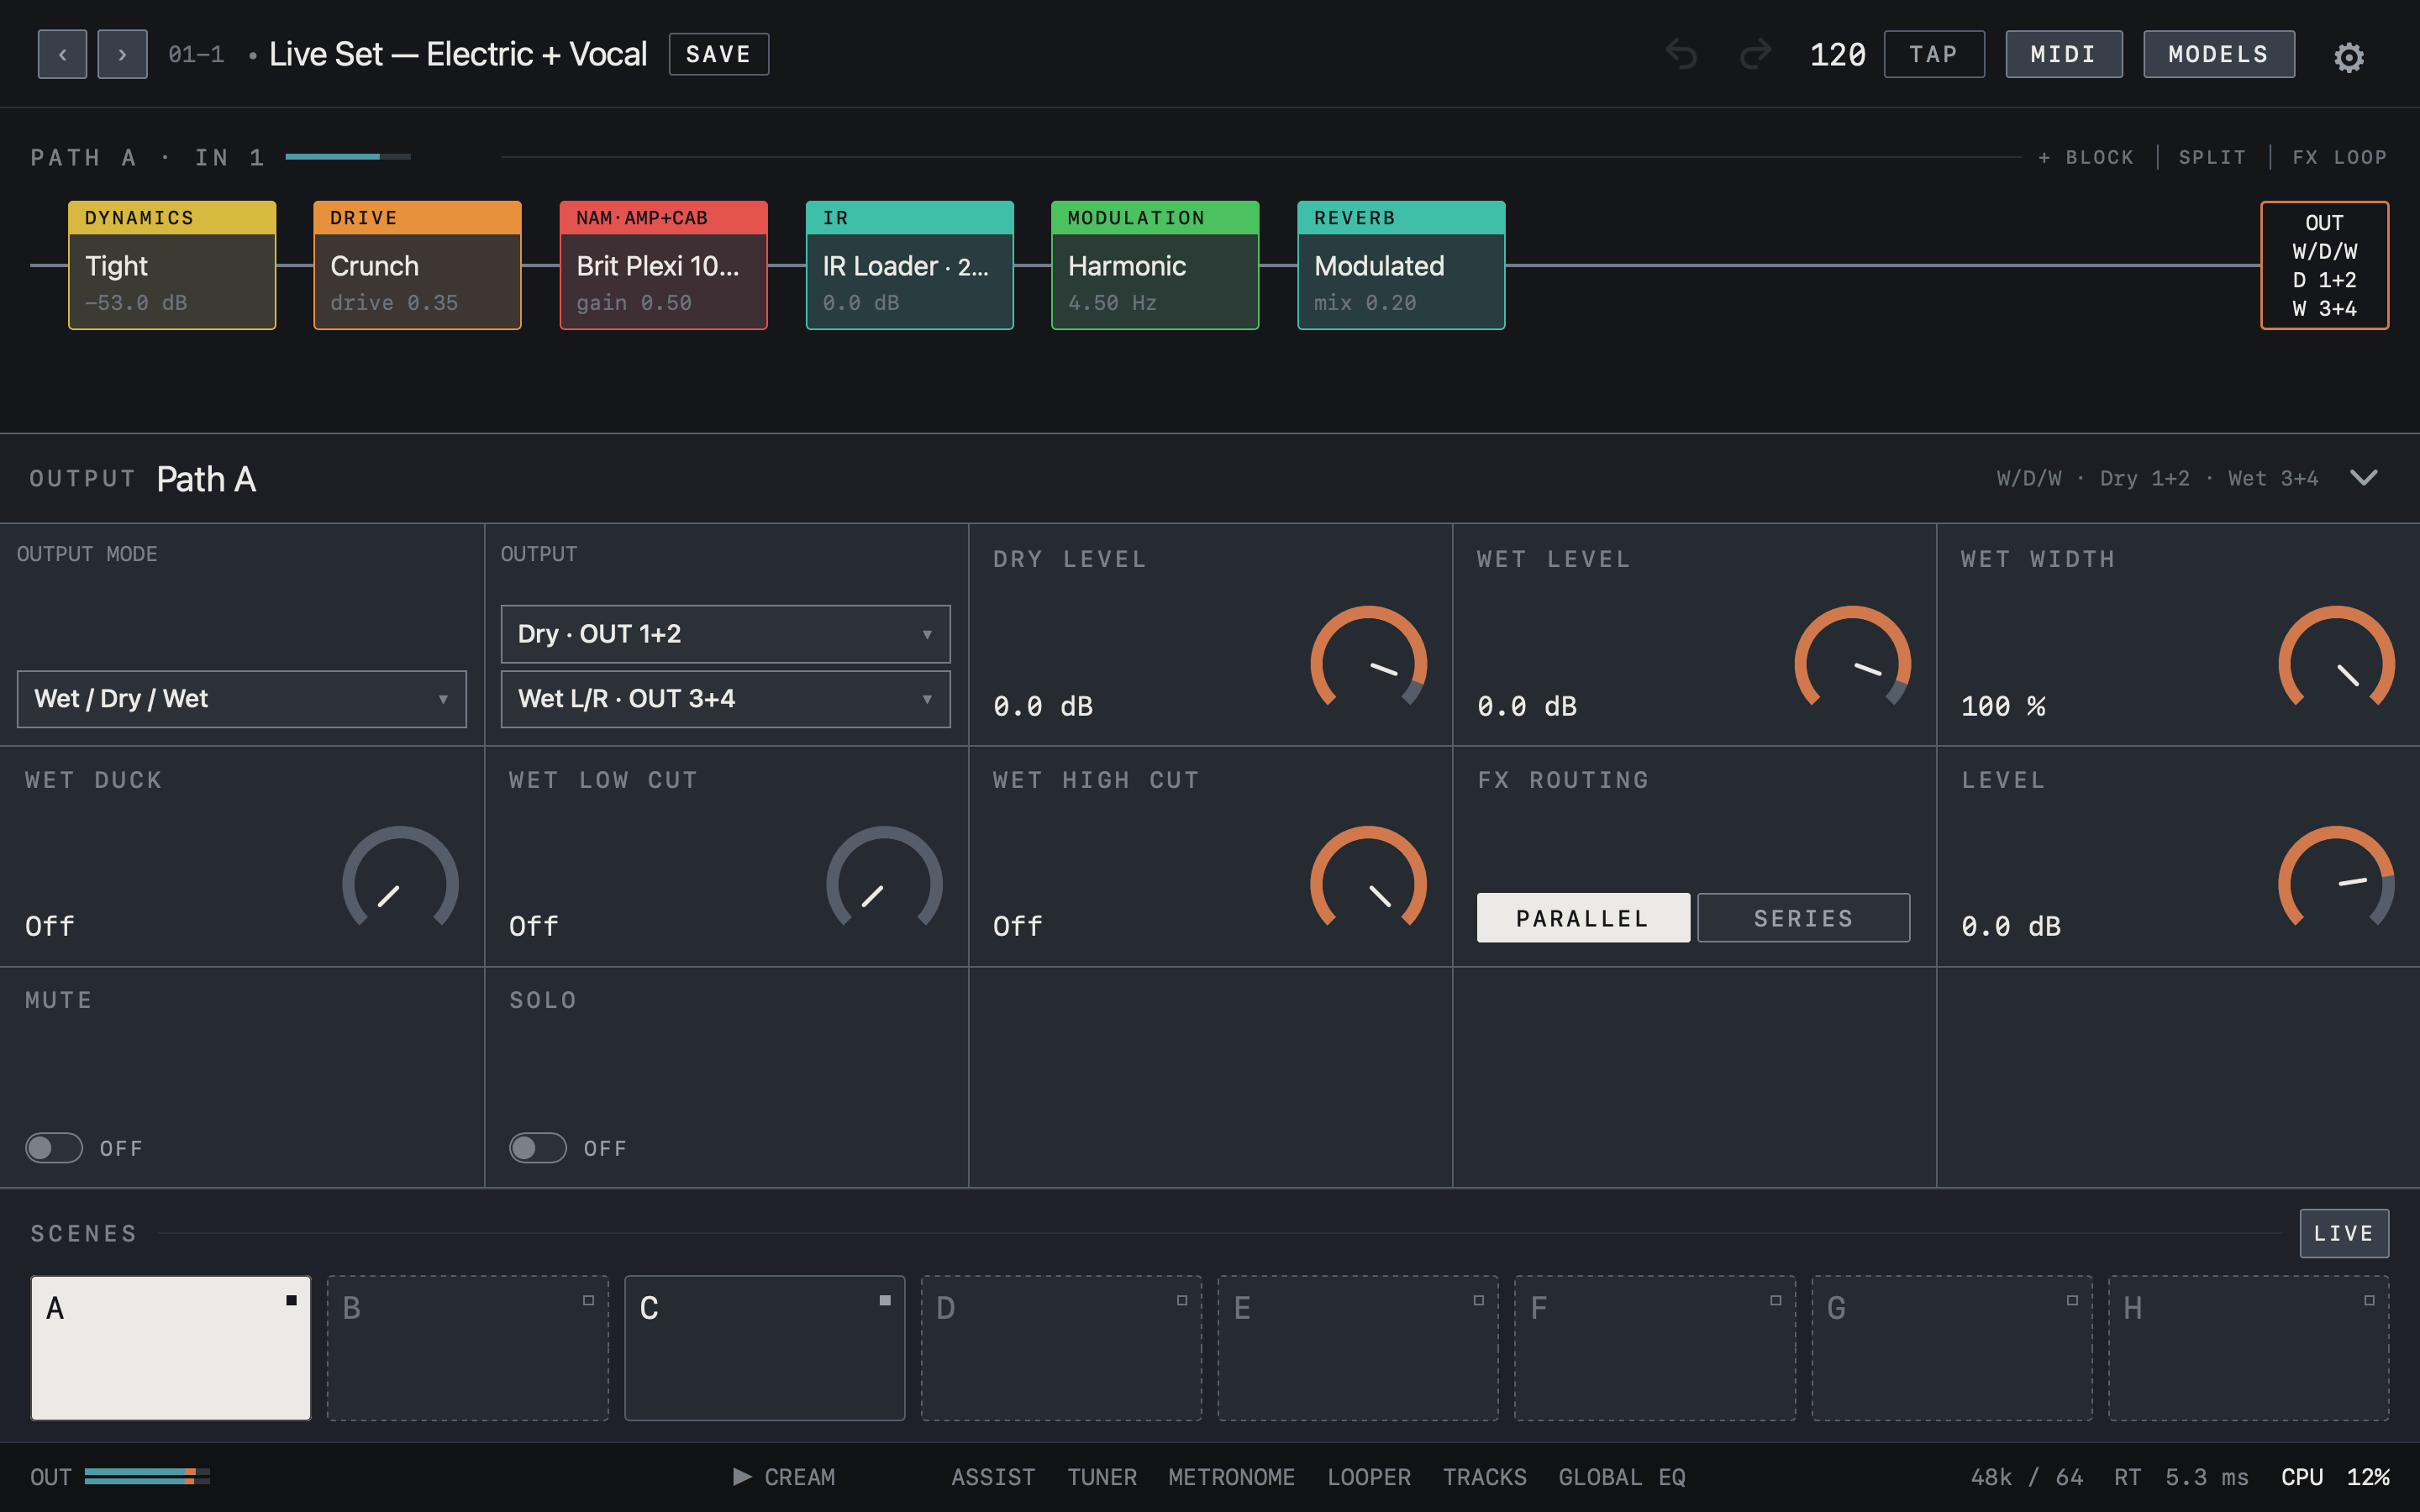Select the Brit Plexi amp block
Viewport: 2420px width, 1512px height.
tap(663, 265)
